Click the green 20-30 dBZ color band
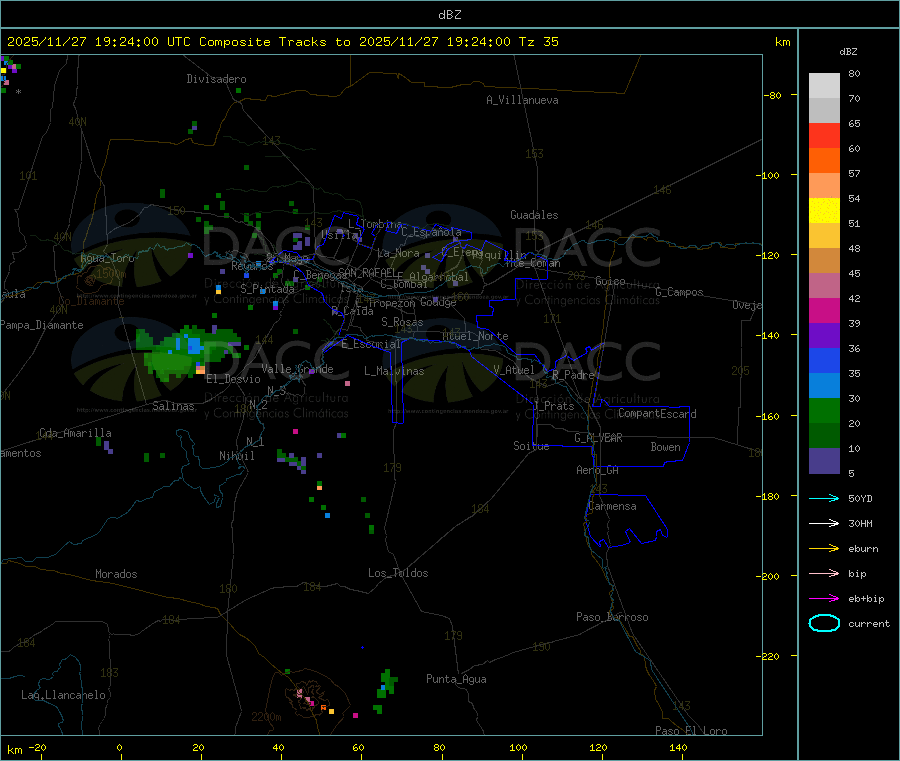The image size is (900, 761). (x=824, y=410)
